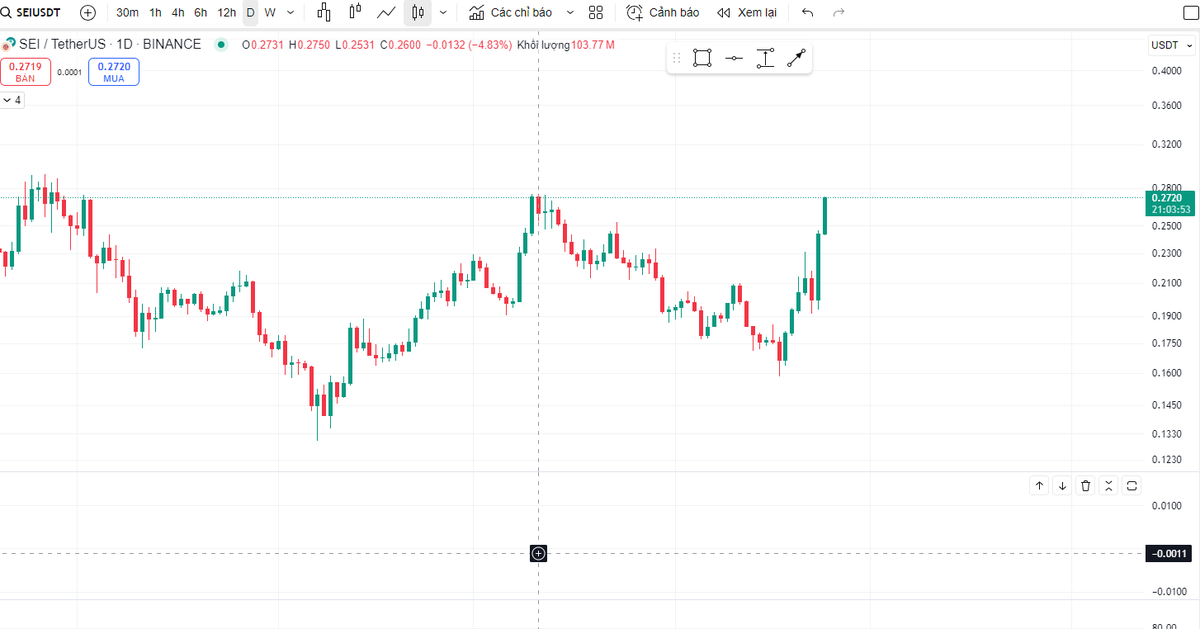Open the chart layout grid icon

tap(595, 12)
